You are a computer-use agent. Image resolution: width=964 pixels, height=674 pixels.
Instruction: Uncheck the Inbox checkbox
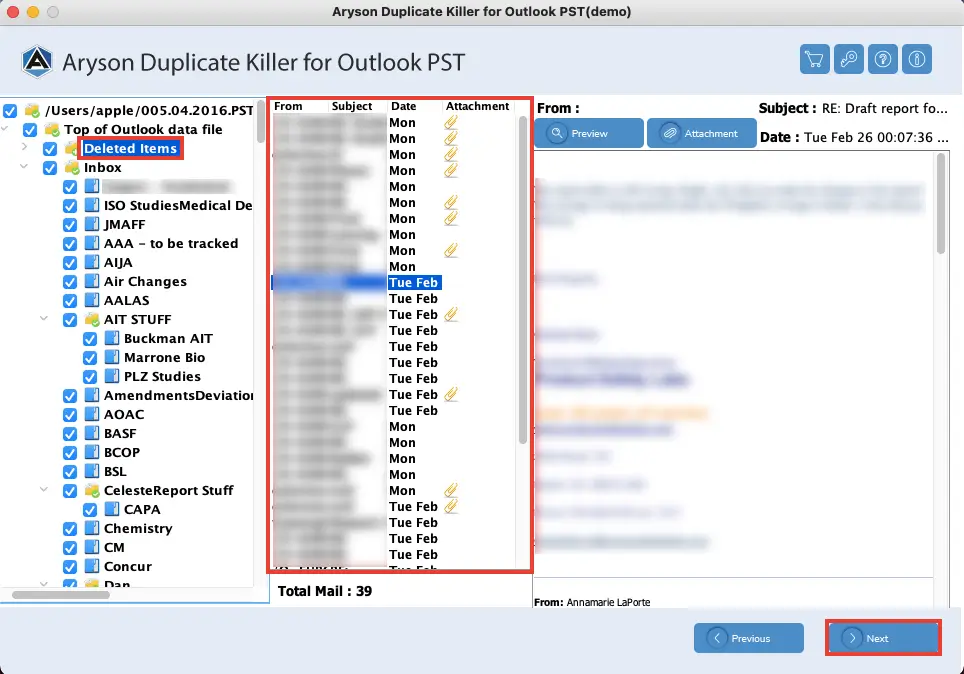coord(50,168)
